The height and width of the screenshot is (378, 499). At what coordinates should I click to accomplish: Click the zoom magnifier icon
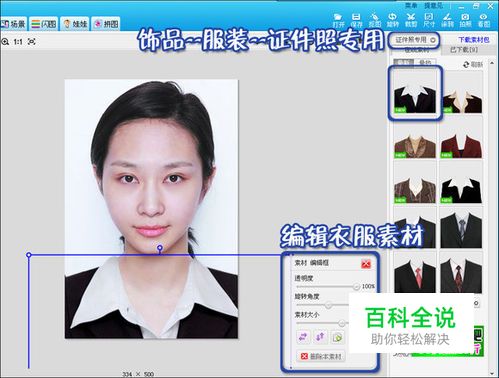point(5,42)
